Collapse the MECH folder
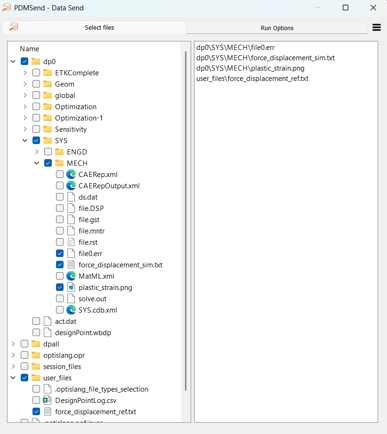This screenshot has width=387, height=434. pos(37,163)
